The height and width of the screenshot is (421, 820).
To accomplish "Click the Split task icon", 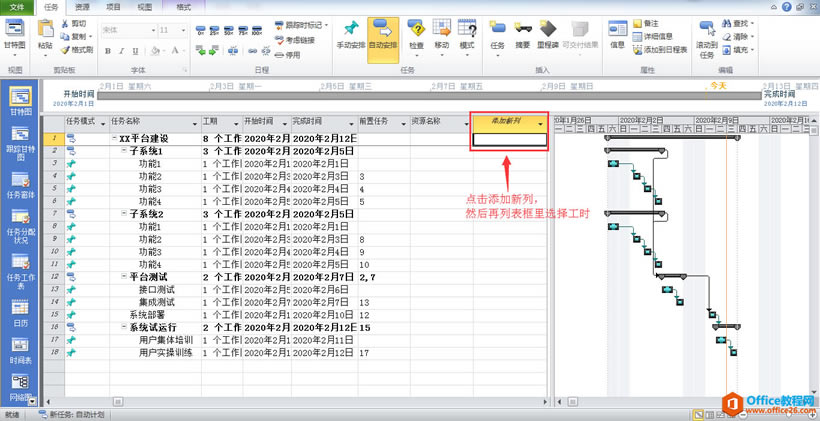I will tap(234, 51).
